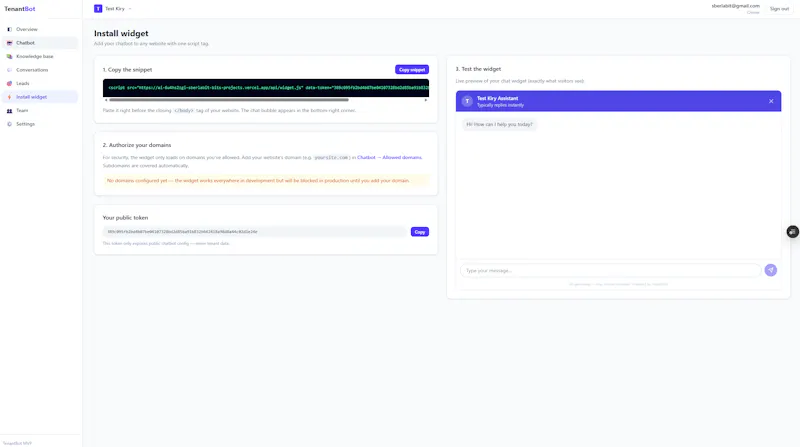Click the Knowledge base sidebar icon
The height and width of the screenshot is (447, 800).
click(9, 57)
